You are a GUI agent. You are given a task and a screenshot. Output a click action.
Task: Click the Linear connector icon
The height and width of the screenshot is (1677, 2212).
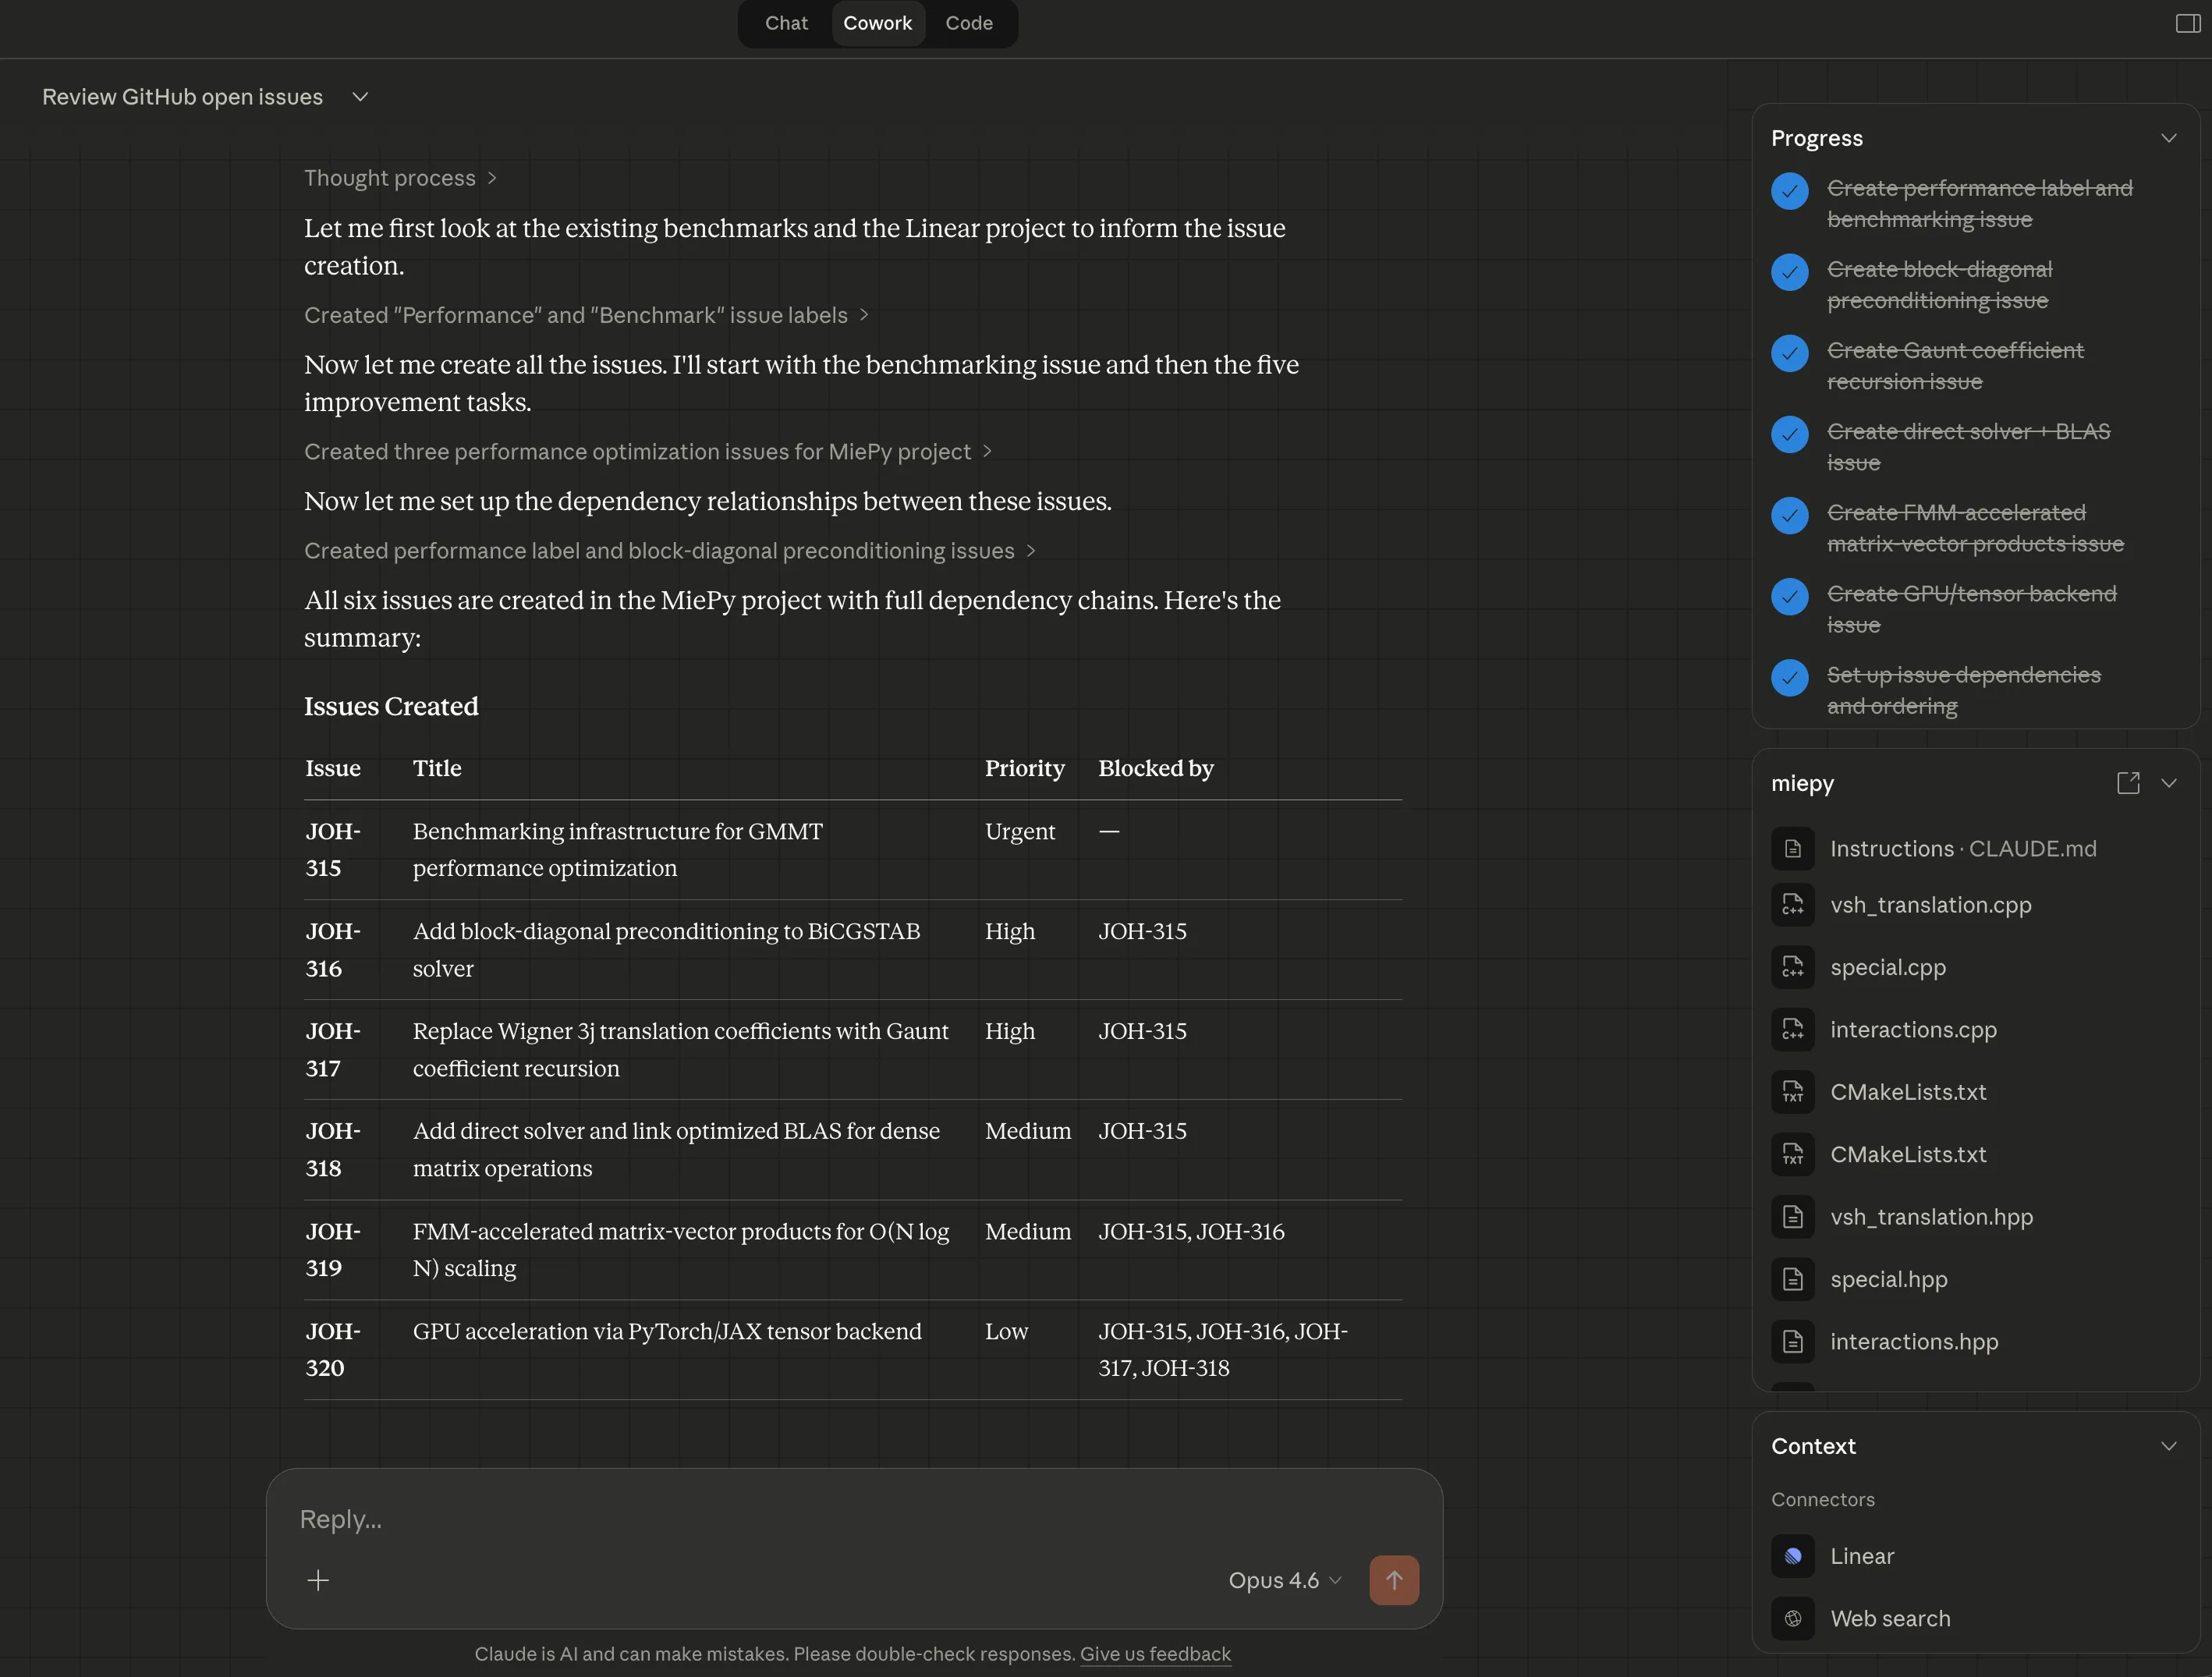1792,1556
